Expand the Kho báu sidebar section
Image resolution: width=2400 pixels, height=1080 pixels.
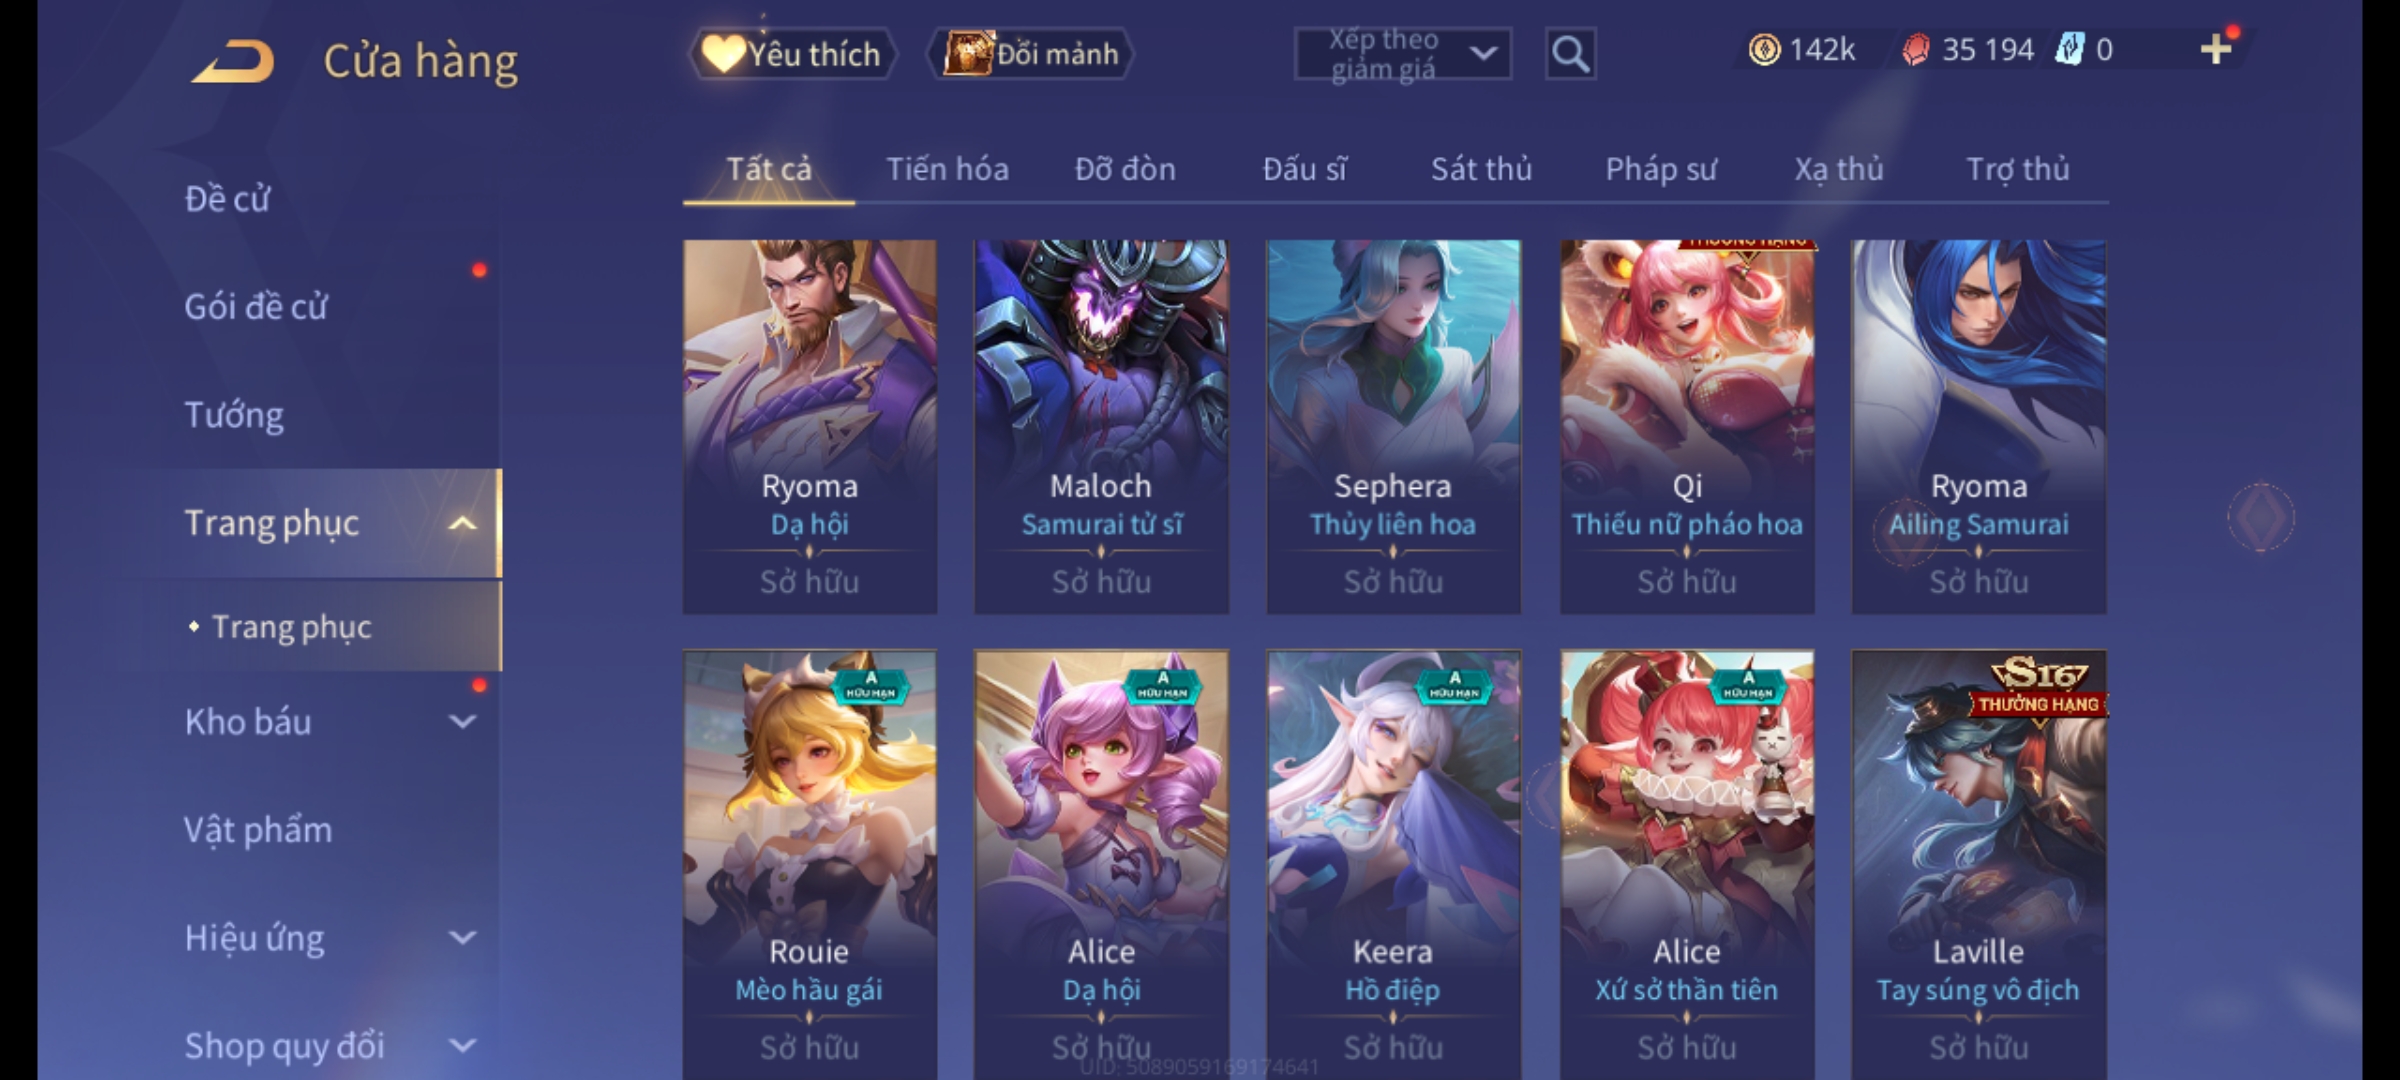[462, 721]
